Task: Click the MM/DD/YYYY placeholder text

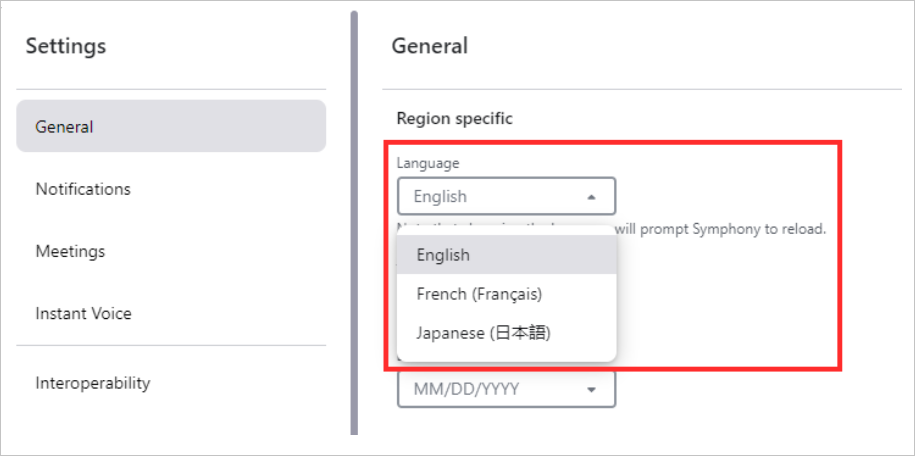Action: 466,389
